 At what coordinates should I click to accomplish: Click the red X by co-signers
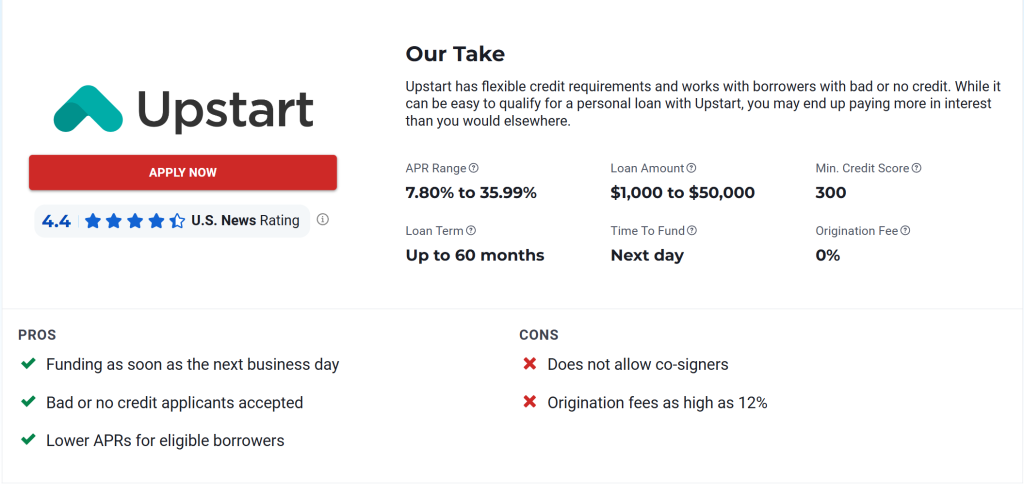[x=530, y=364]
